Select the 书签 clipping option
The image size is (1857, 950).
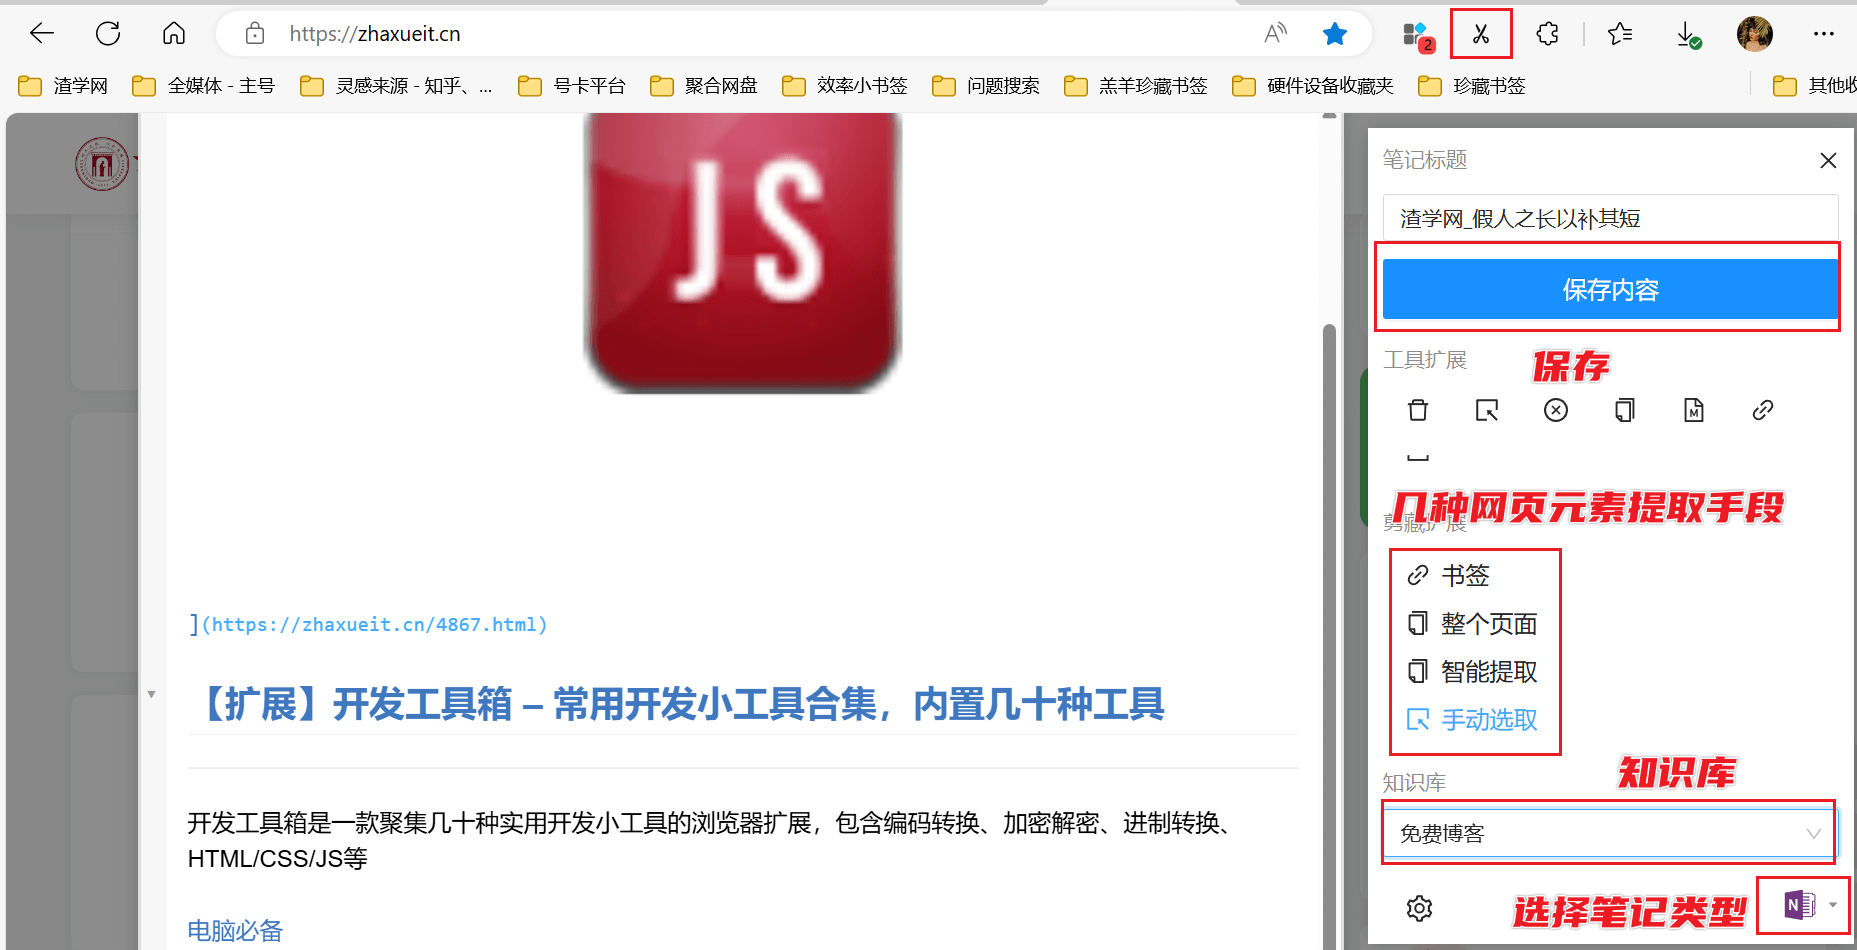1464,575
